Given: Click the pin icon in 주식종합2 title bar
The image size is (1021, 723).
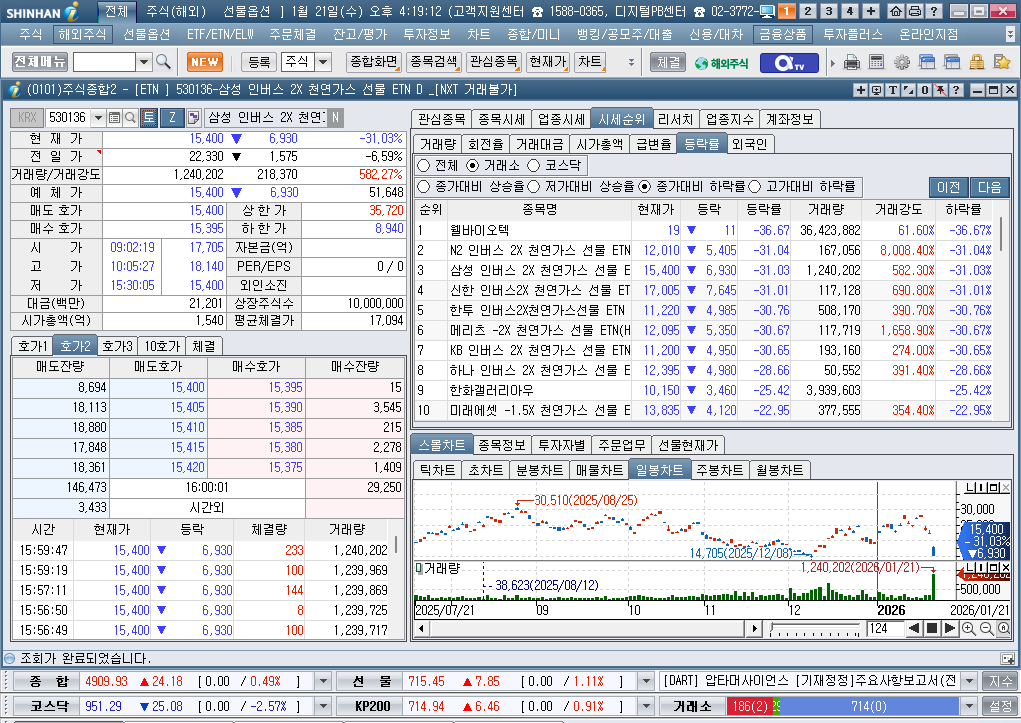Looking at the screenshot, I should (x=940, y=90).
